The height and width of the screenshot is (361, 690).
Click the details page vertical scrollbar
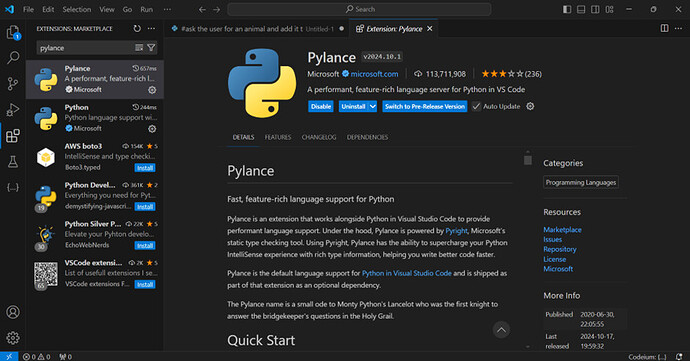click(x=528, y=159)
